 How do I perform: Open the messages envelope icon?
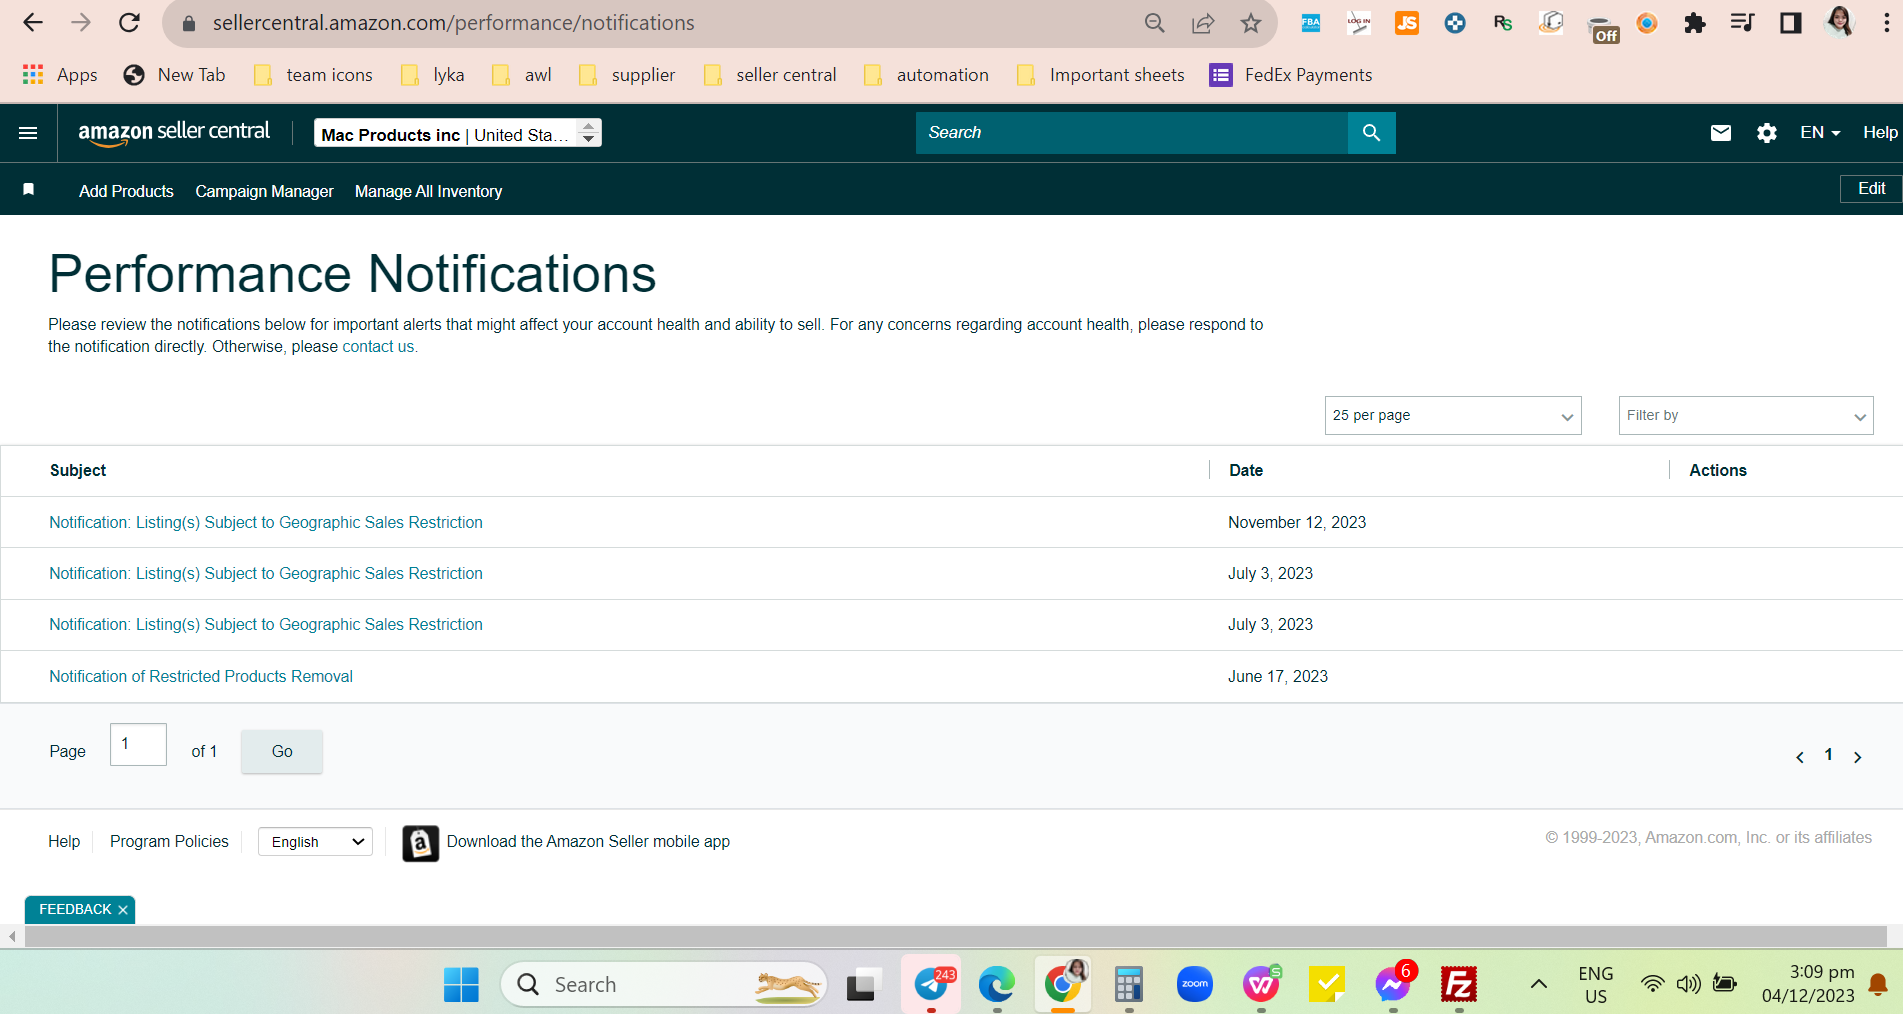(1720, 133)
